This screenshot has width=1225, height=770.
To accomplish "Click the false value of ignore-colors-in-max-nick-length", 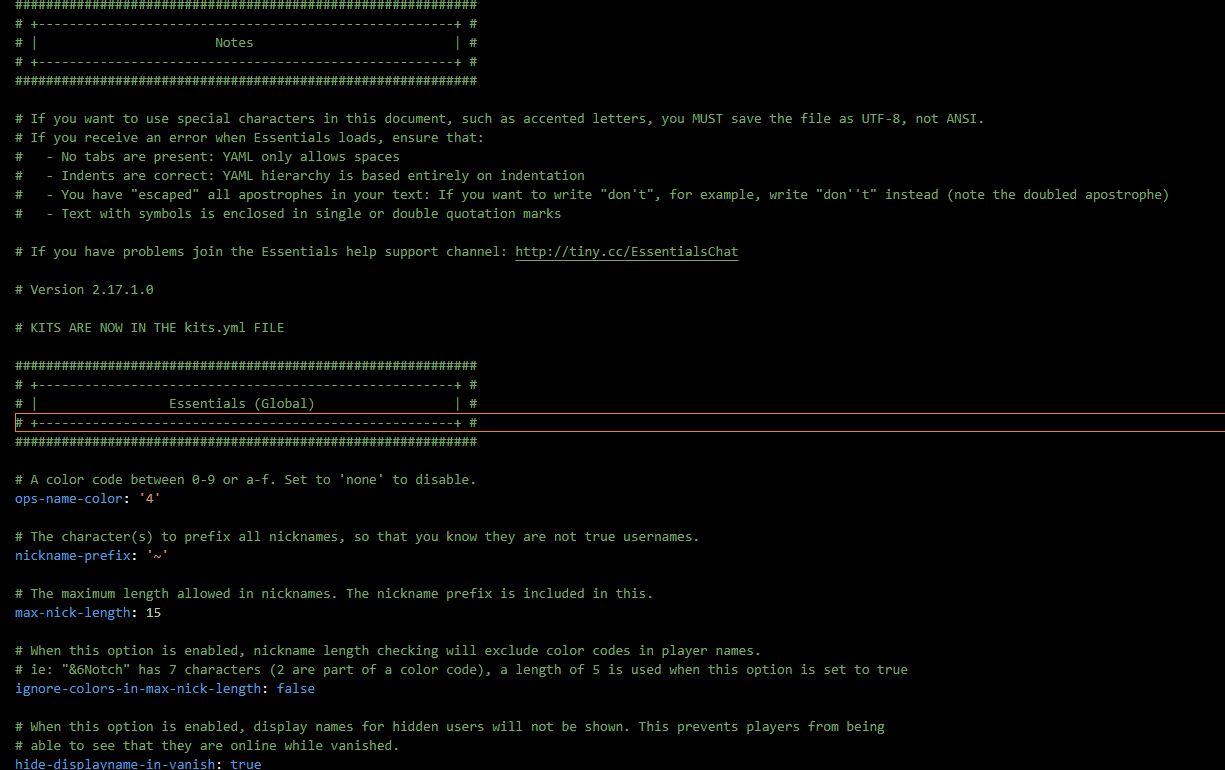I will [x=296, y=688].
